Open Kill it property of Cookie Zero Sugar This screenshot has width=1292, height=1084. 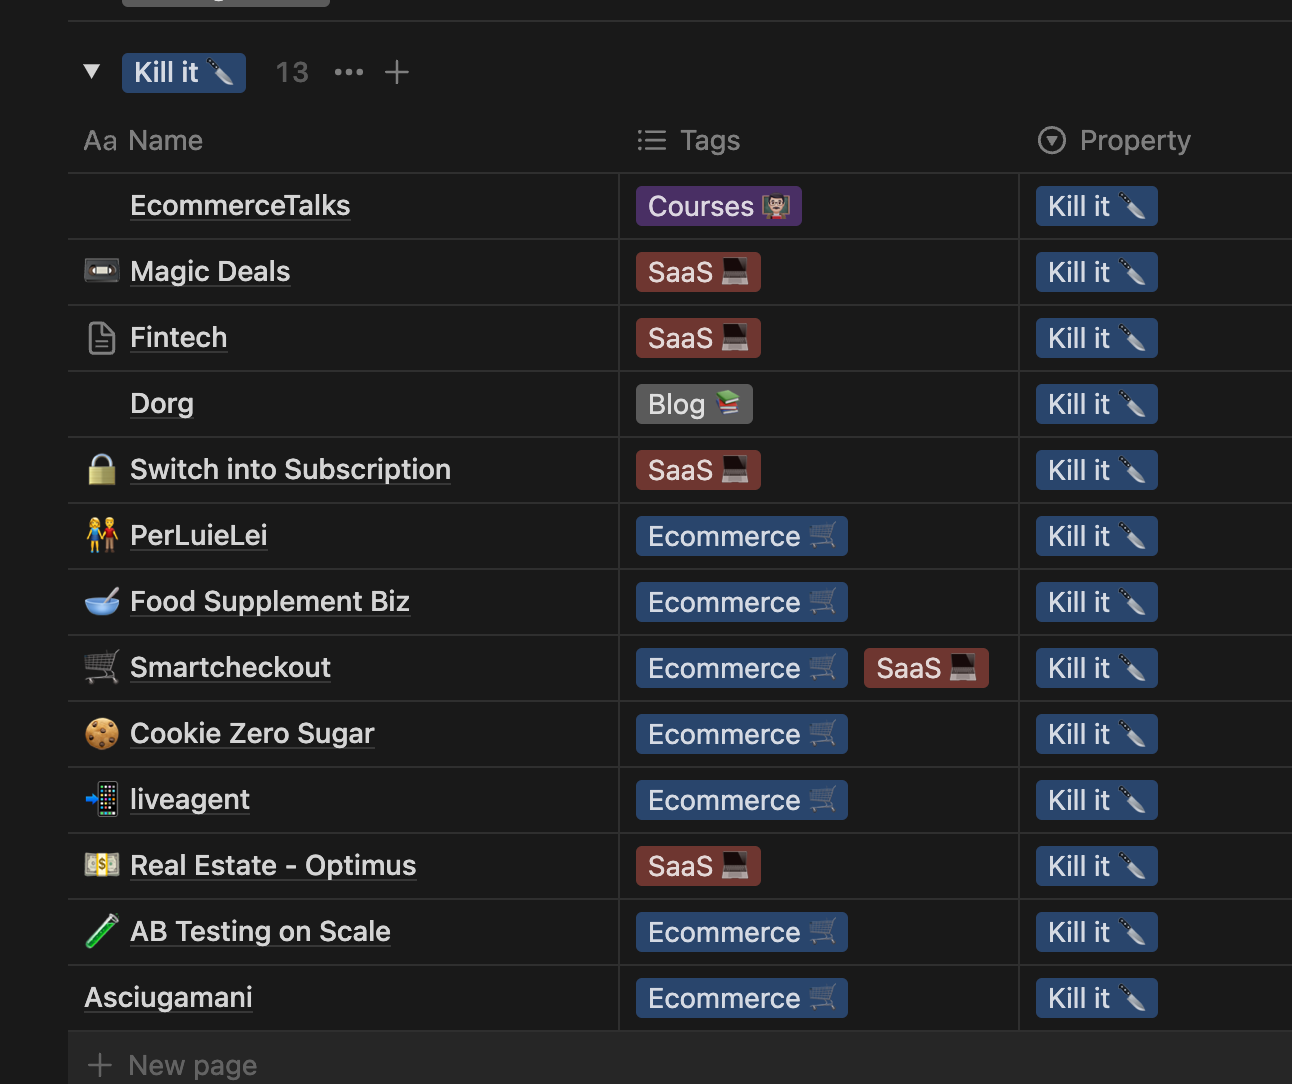coord(1097,734)
